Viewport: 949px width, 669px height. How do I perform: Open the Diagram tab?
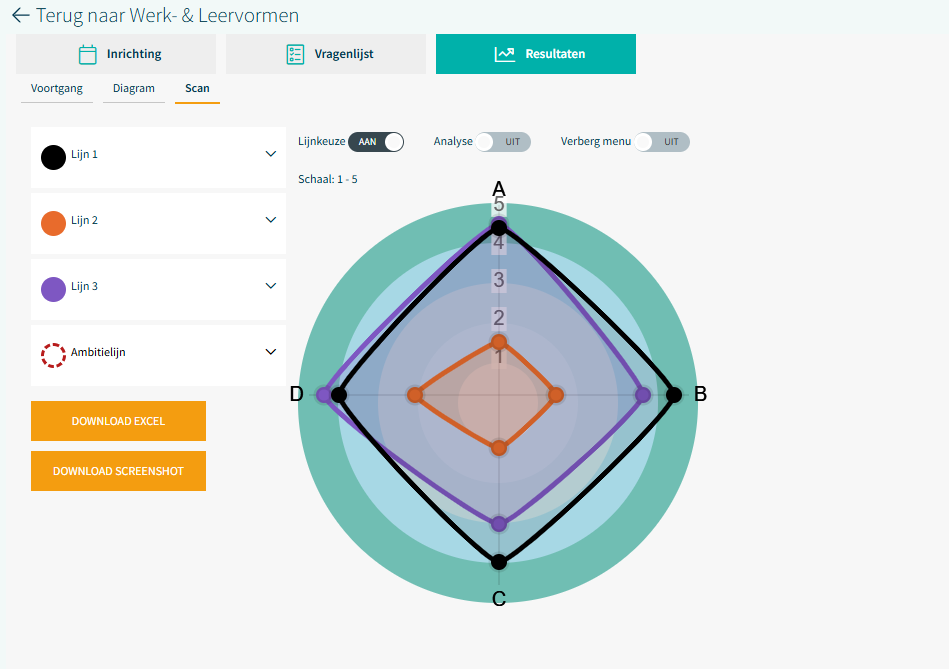coord(133,89)
